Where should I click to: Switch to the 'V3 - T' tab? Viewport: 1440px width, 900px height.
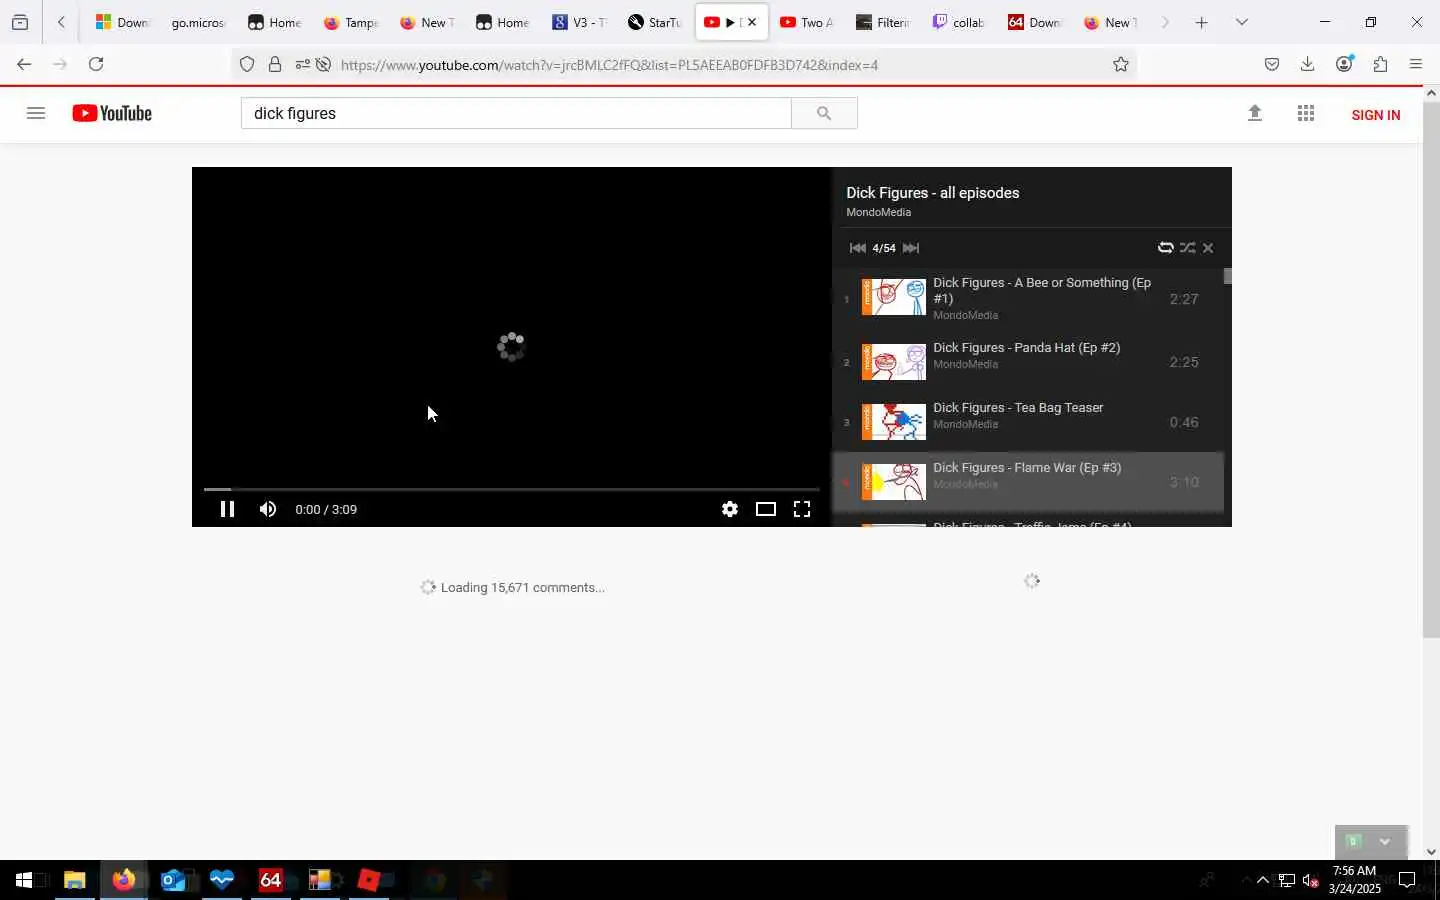(x=579, y=22)
